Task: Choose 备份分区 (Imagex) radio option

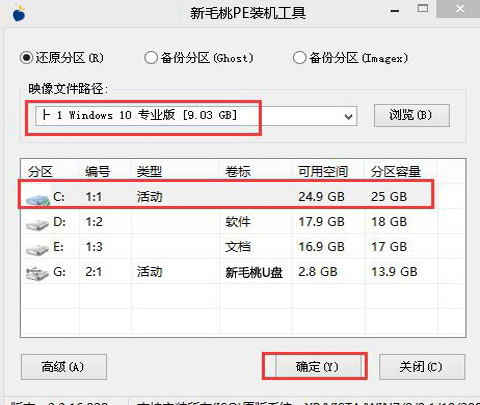Action: 299,58
